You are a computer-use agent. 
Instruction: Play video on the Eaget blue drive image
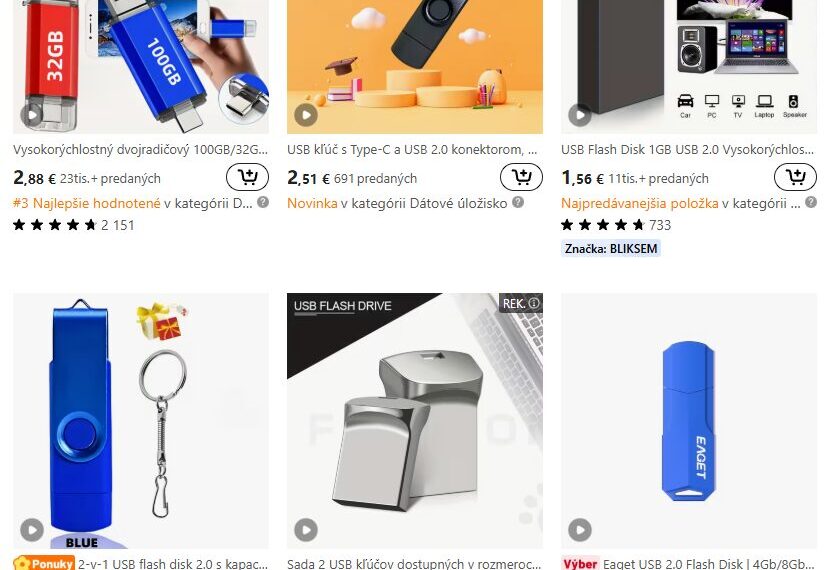pos(580,529)
